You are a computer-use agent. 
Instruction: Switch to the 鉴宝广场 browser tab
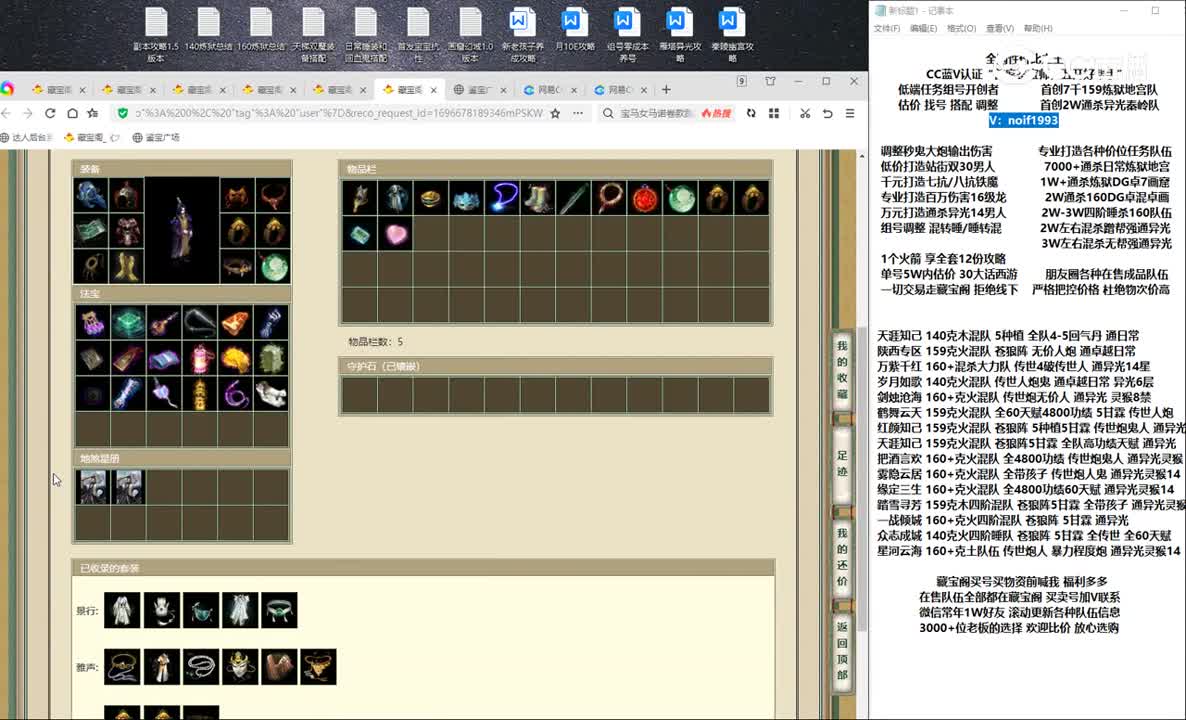pos(480,89)
